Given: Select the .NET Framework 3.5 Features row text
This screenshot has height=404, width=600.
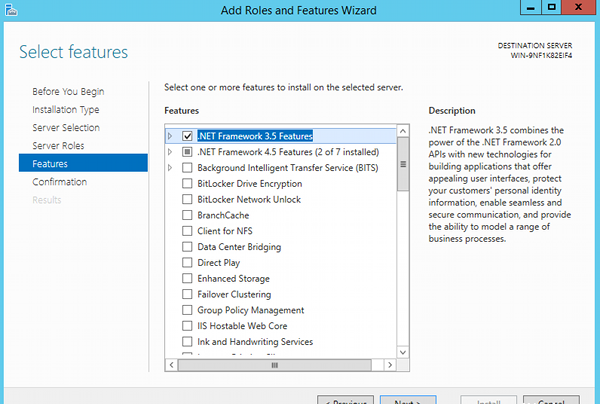Looking at the screenshot, I should pyautogui.click(x=255, y=136).
